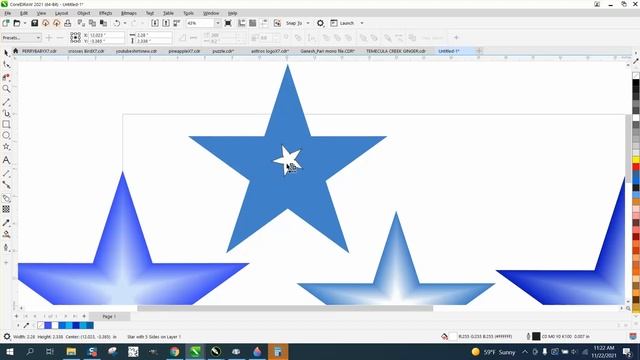Click the Full-screen preview icon

[x=228, y=23]
